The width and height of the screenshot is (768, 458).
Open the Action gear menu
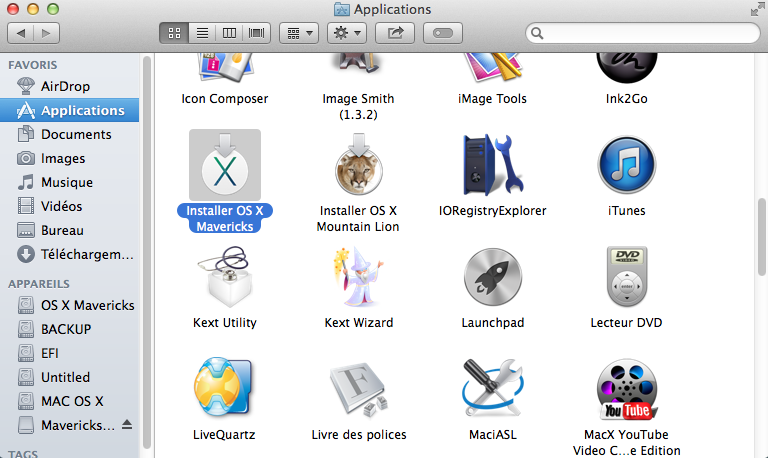347,33
